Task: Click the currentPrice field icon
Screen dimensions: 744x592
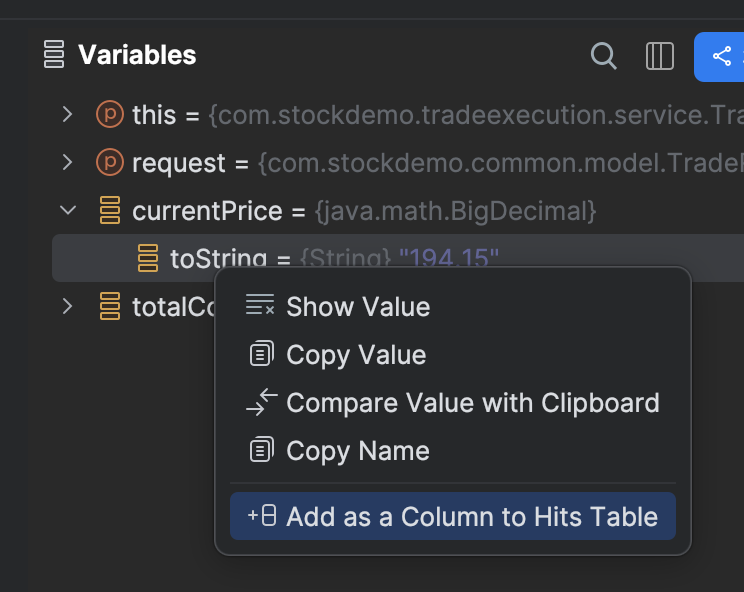Action: pyautogui.click(x=110, y=211)
